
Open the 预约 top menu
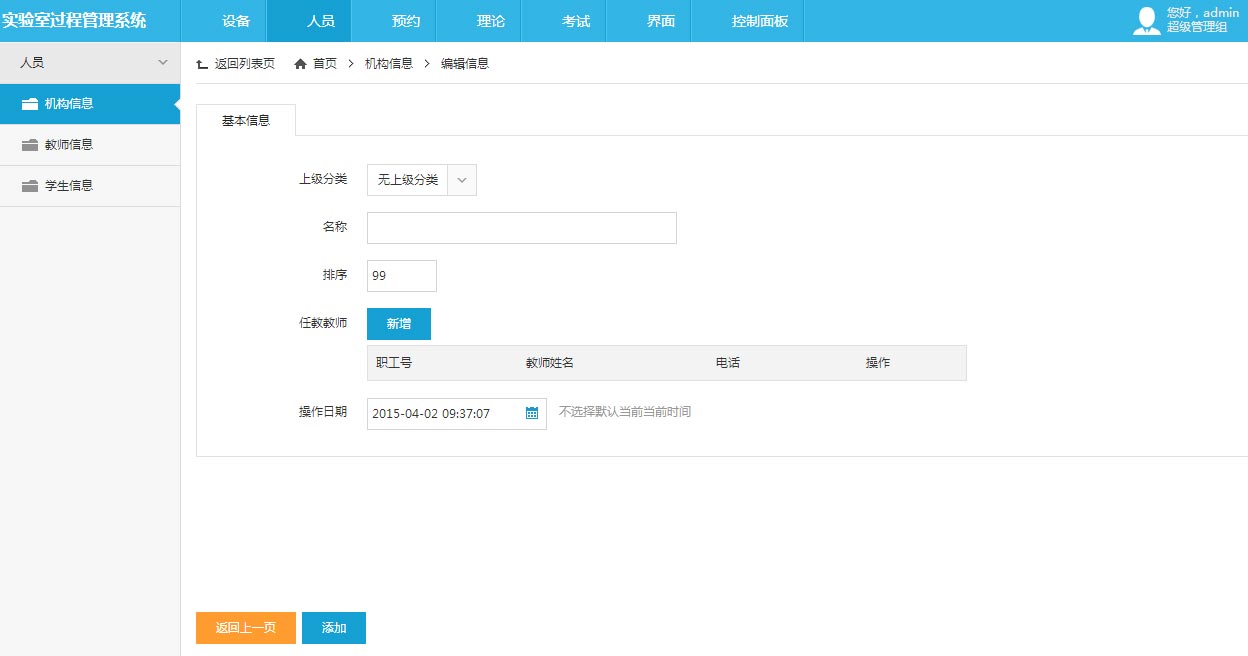[406, 21]
